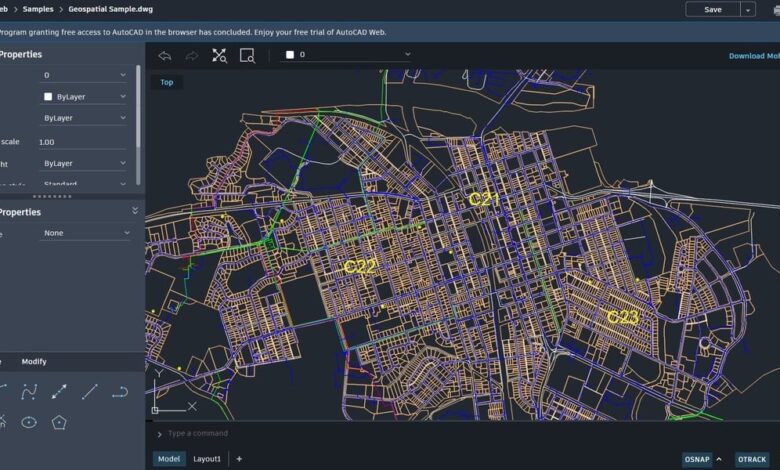The image size is (780, 470).
Task: Open the Save options dropdown arrow
Action: 748,9
